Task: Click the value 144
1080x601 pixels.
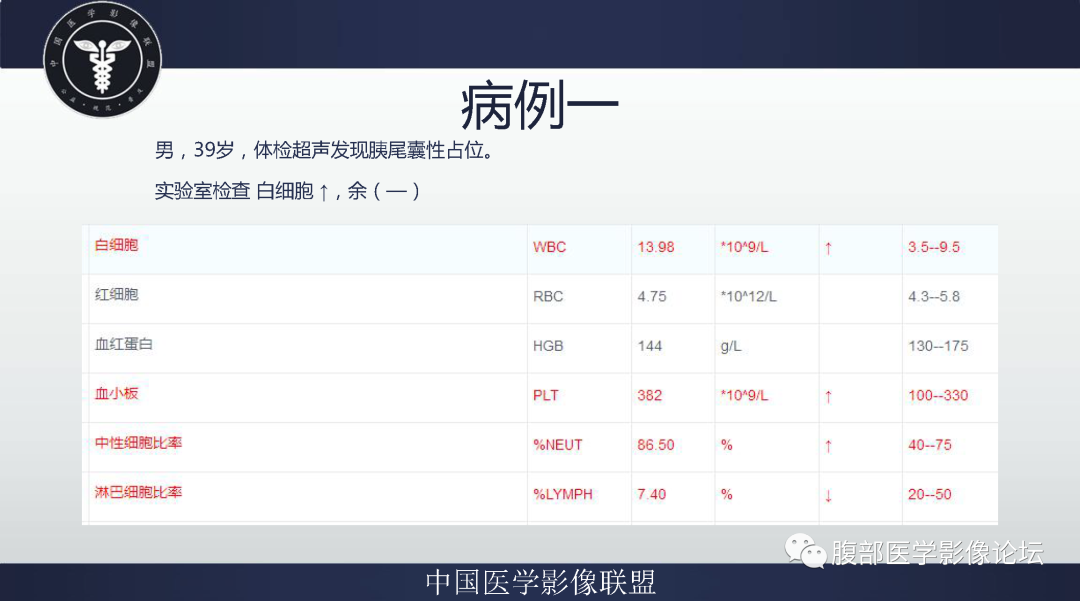Action: 650,346
